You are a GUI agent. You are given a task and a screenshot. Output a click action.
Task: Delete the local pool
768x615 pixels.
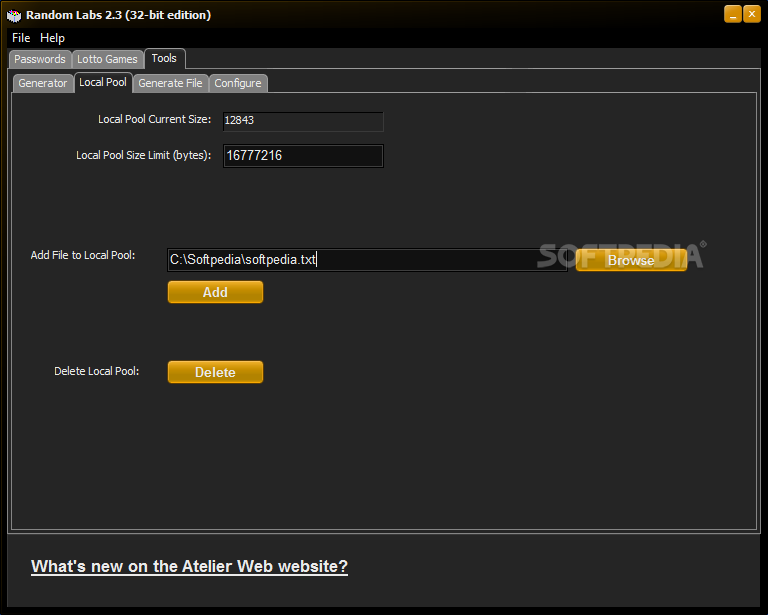(216, 372)
